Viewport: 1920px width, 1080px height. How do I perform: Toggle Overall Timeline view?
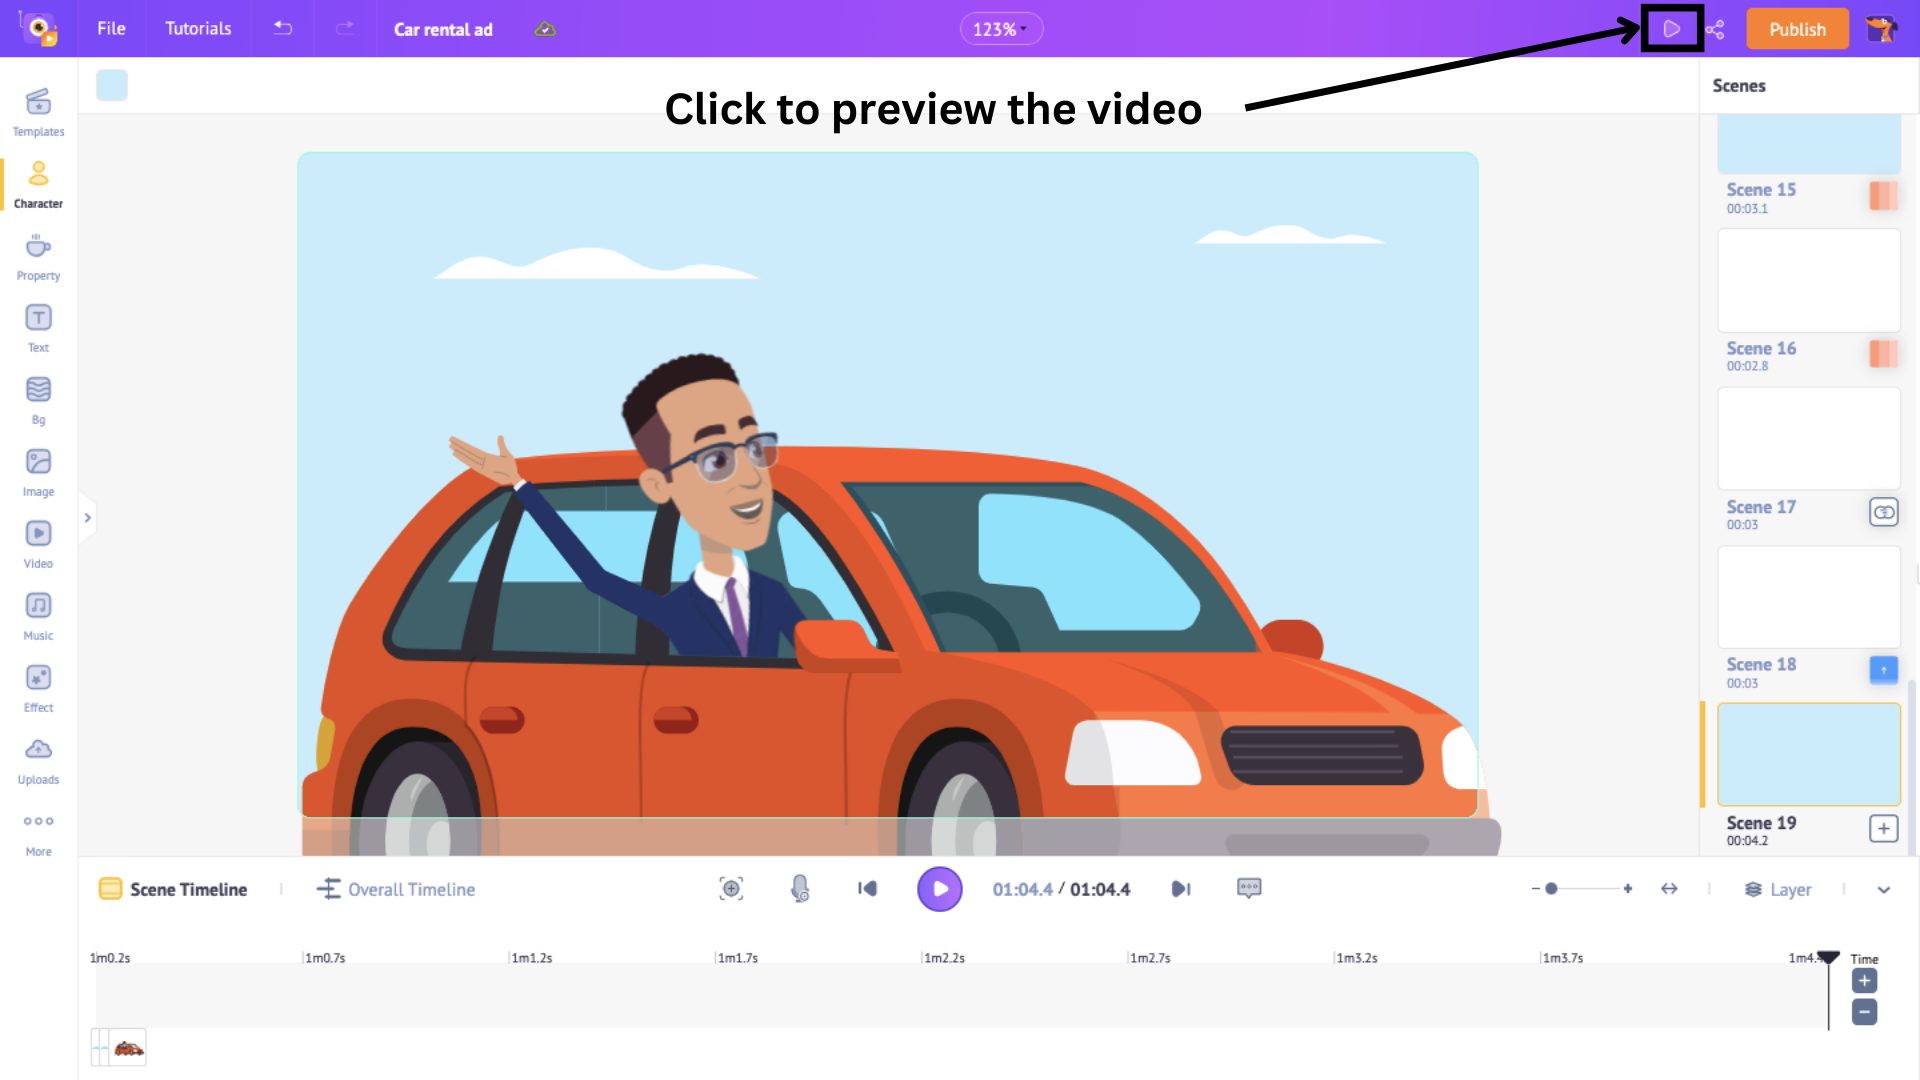(x=396, y=889)
